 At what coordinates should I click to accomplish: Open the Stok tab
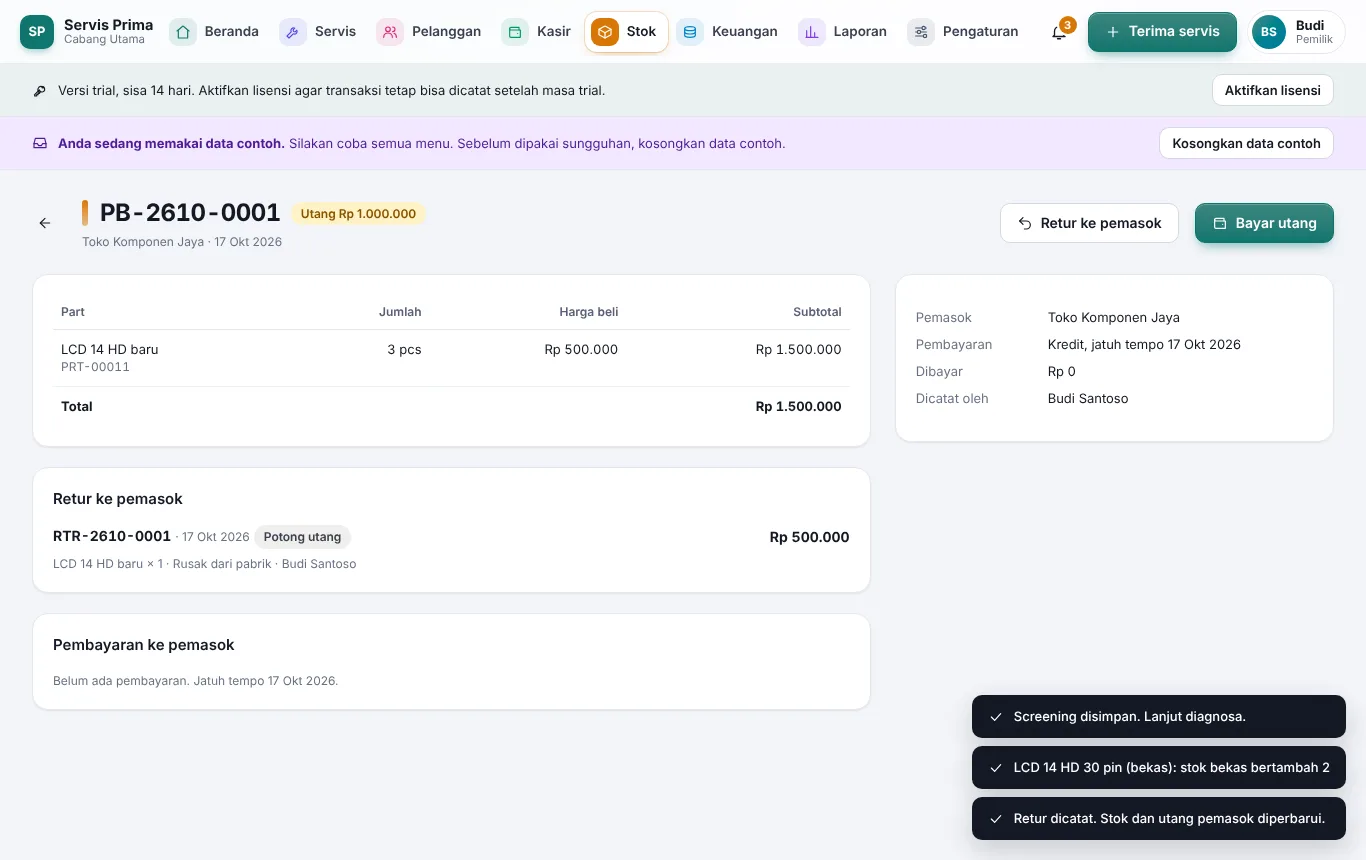click(x=626, y=32)
